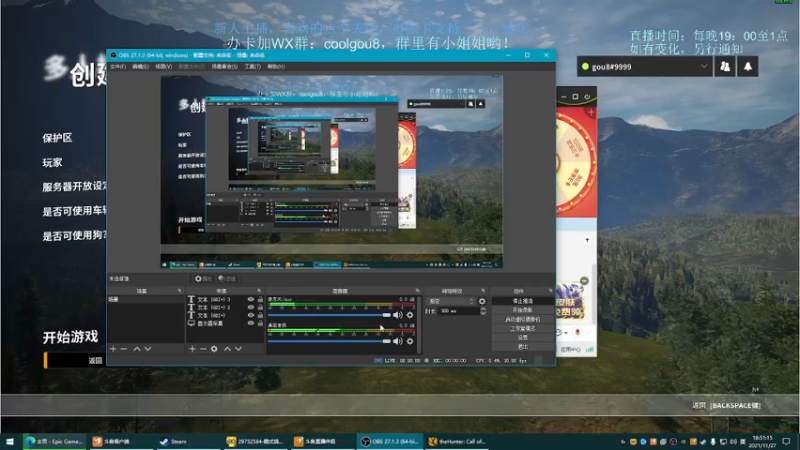Pop out the 控件 dock panel
Image resolution: width=800 pixels, height=450 pixels.
pos(551,291)
